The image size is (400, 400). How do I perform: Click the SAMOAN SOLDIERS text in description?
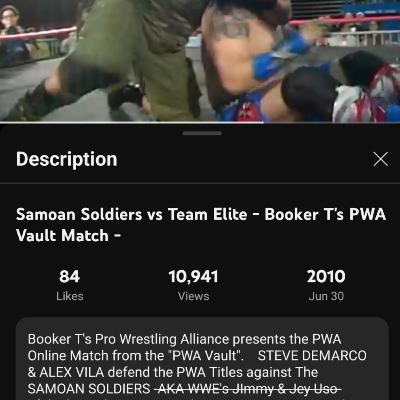point(89,389)
